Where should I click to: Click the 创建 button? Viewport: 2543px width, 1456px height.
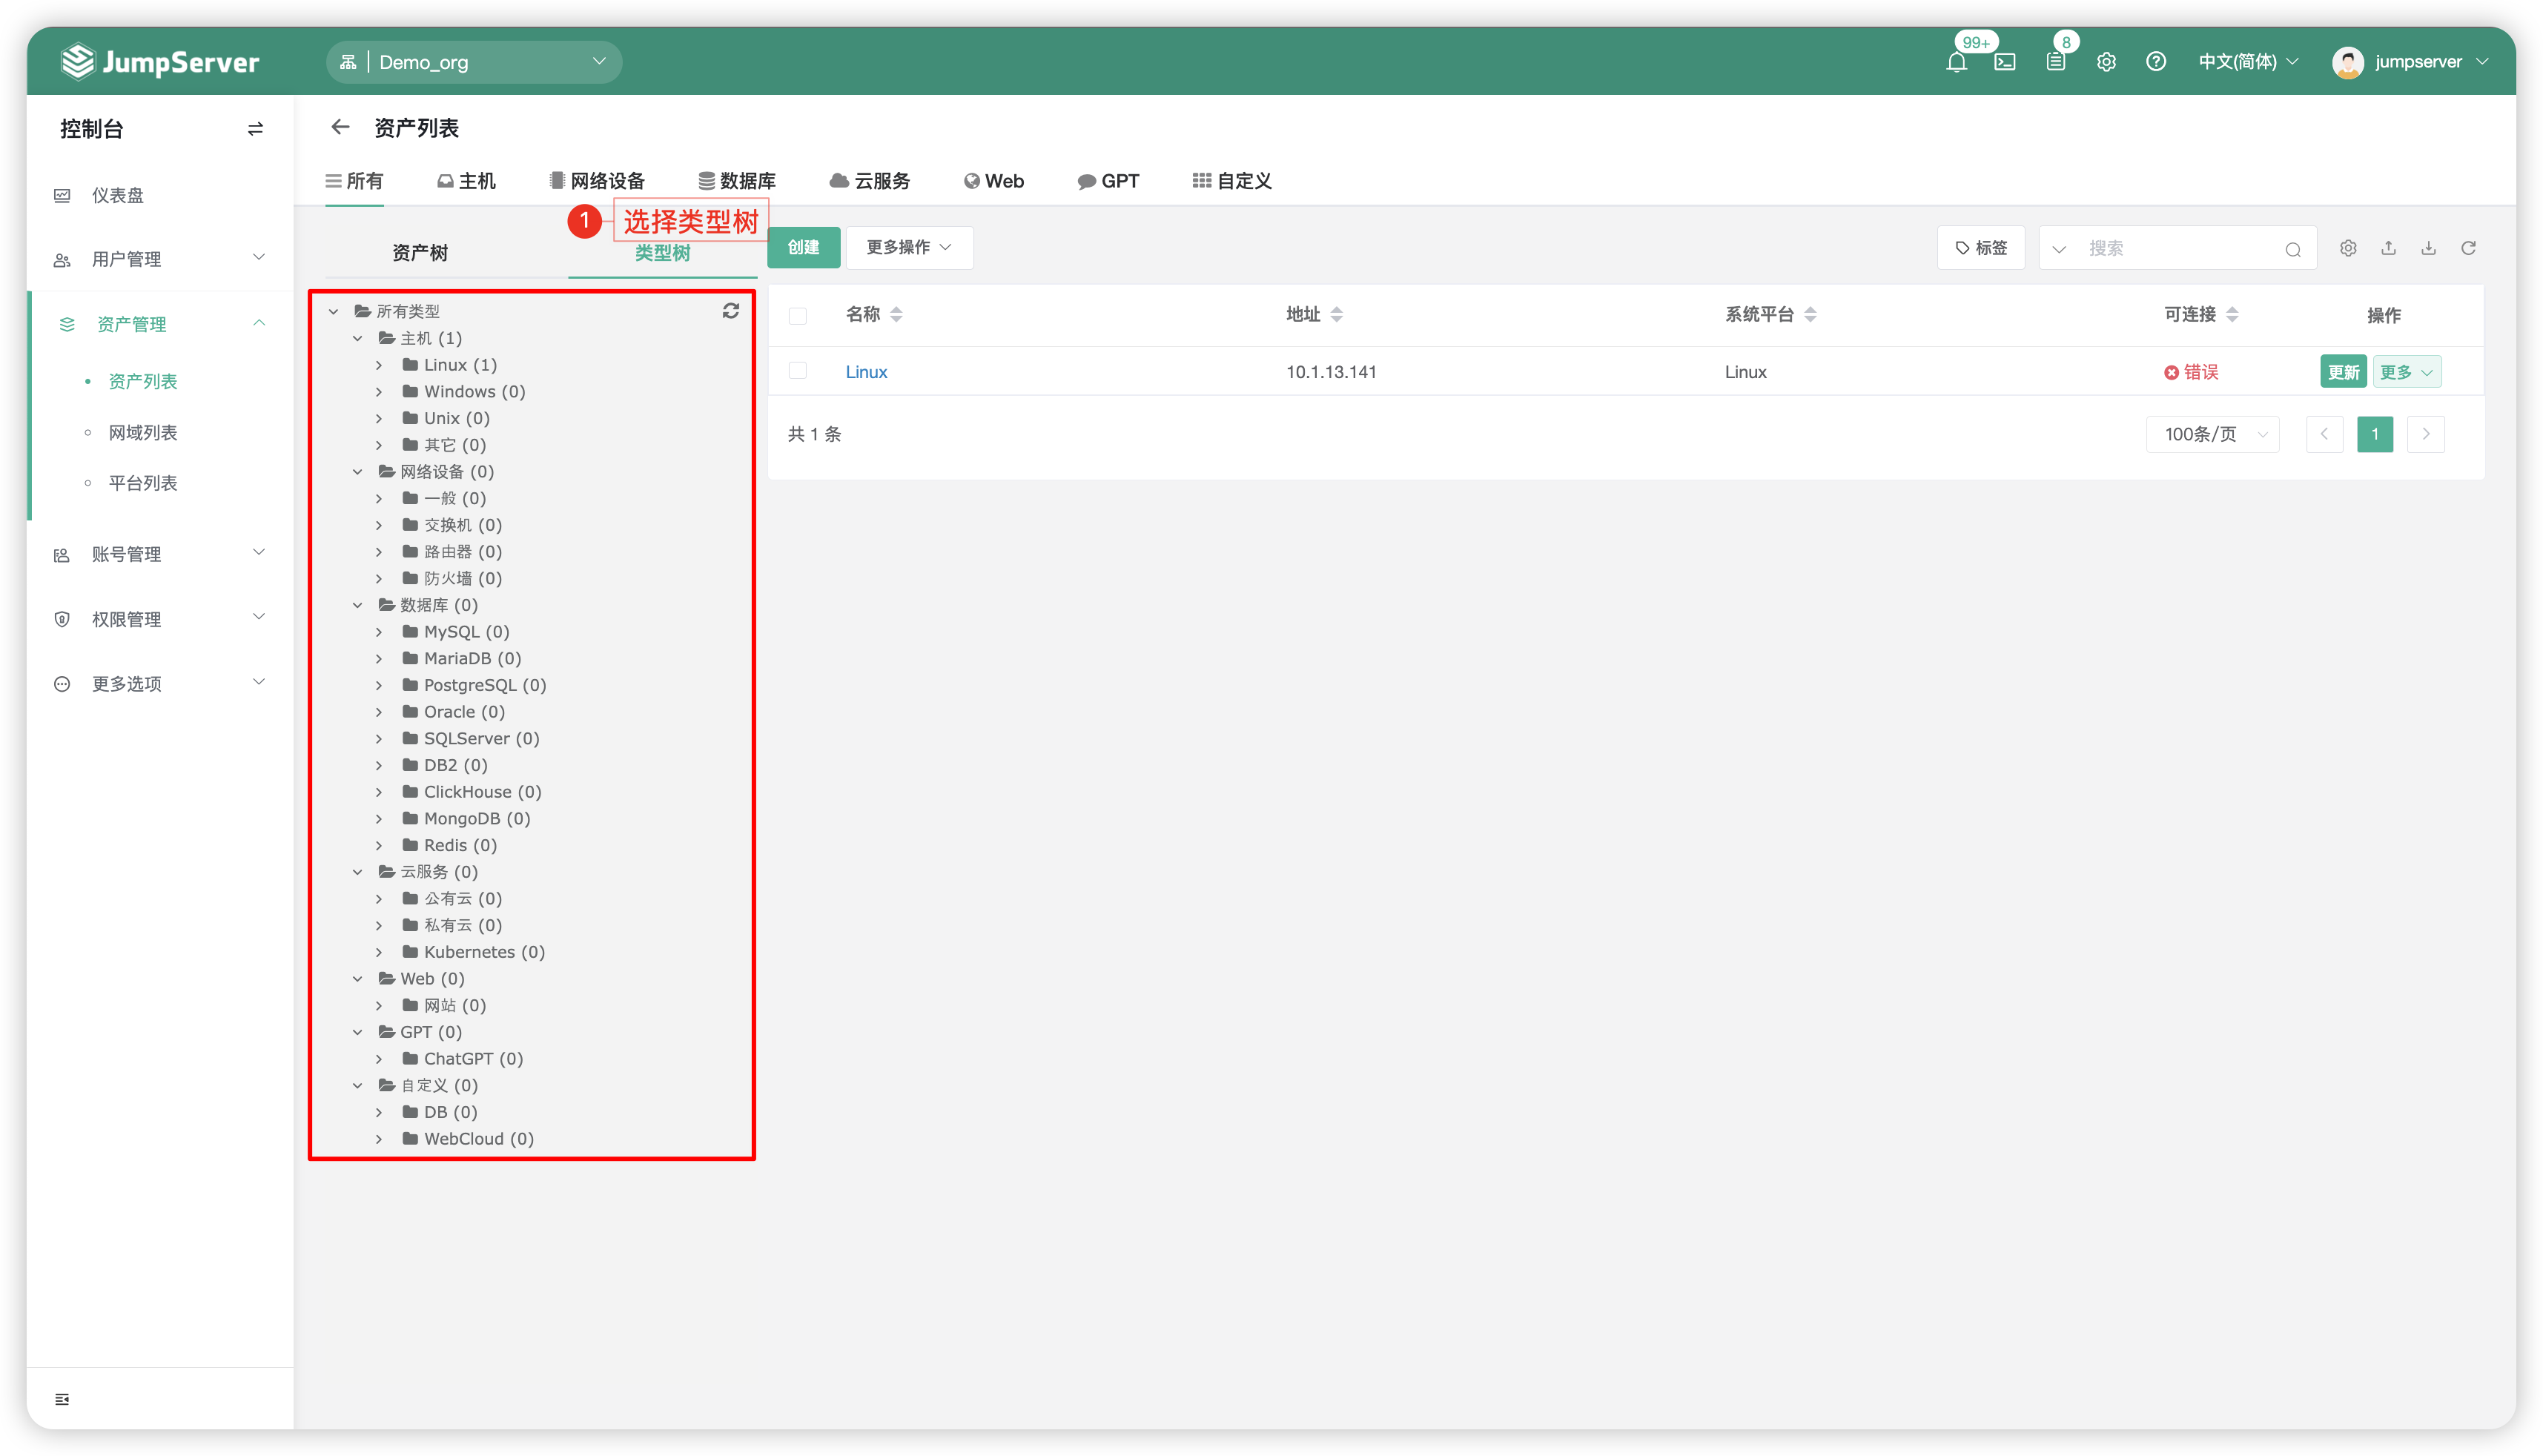click(x=803, y=247)
